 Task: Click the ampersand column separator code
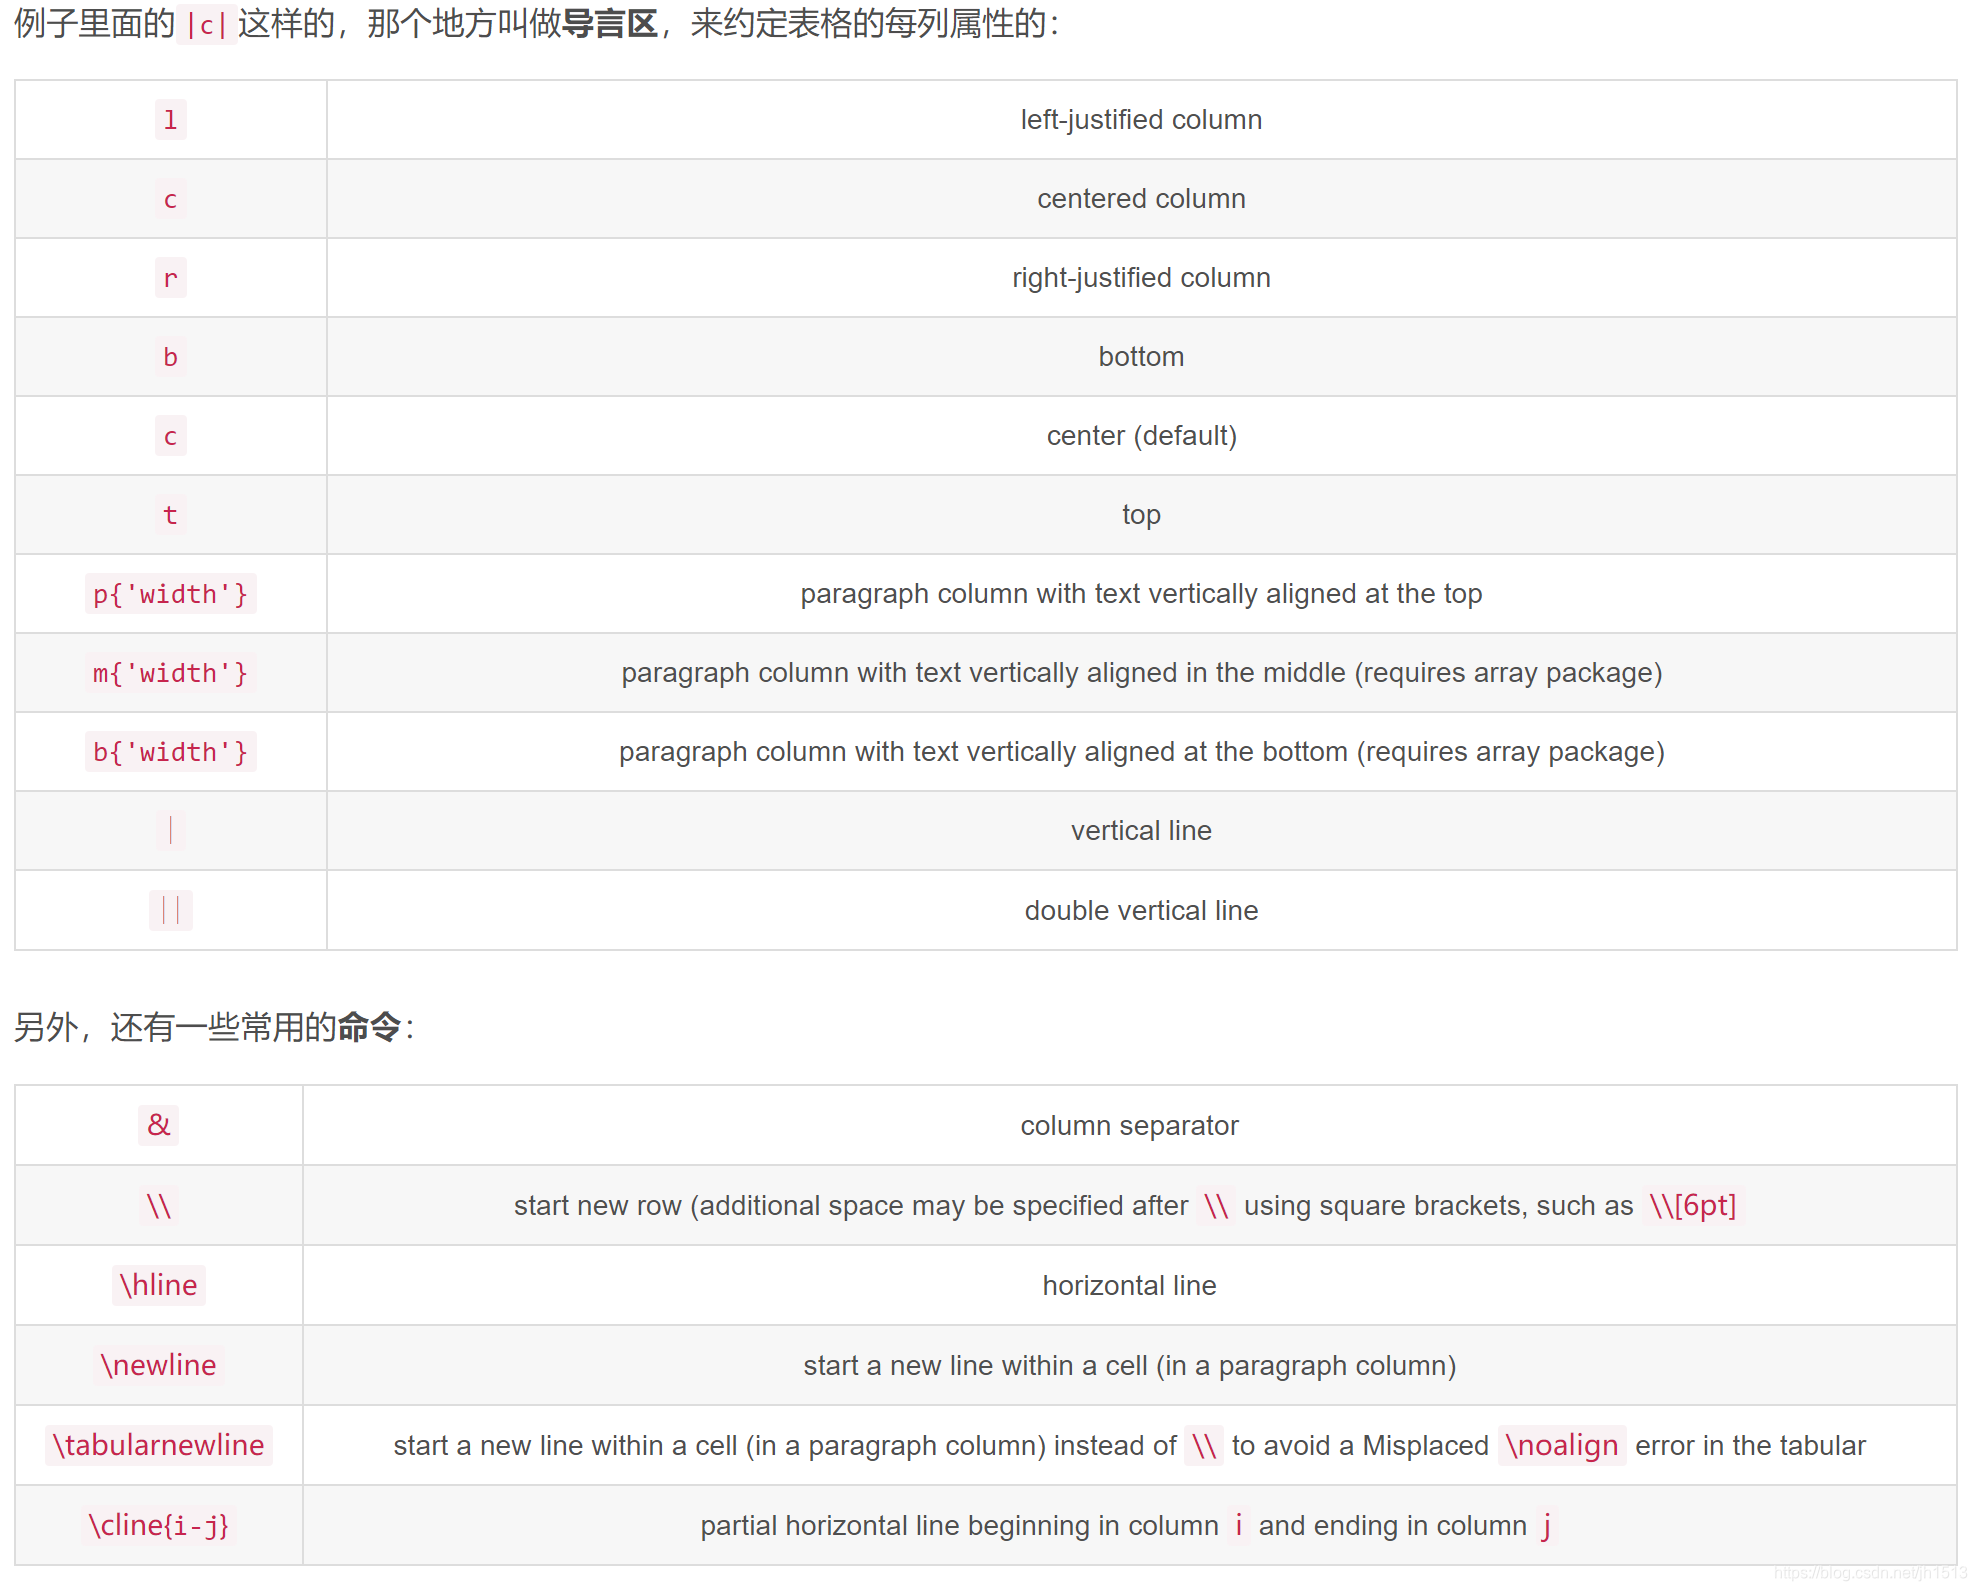(x=158, y=1125)
